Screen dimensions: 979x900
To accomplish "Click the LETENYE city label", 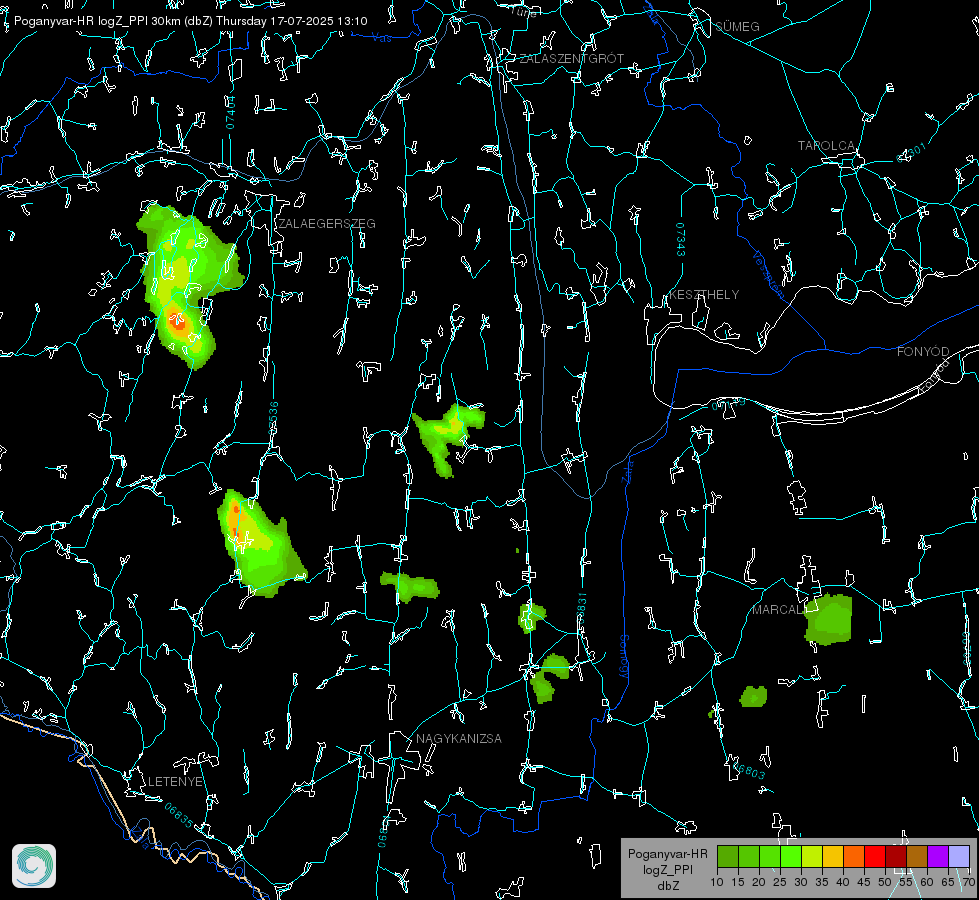I will click(x=175, y=781).
